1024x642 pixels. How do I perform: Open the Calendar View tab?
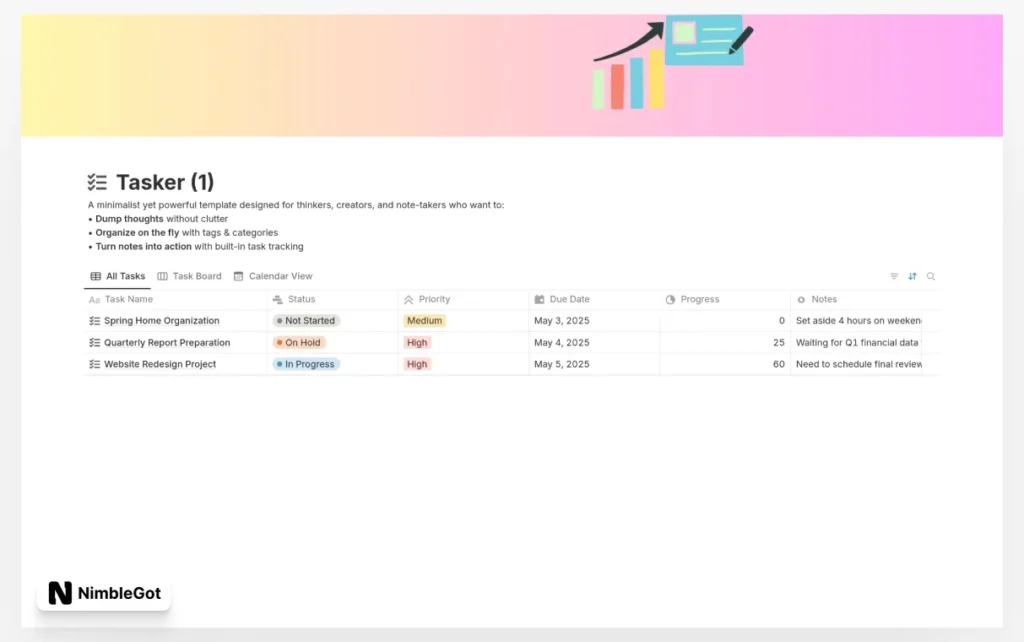click(273, 276)
